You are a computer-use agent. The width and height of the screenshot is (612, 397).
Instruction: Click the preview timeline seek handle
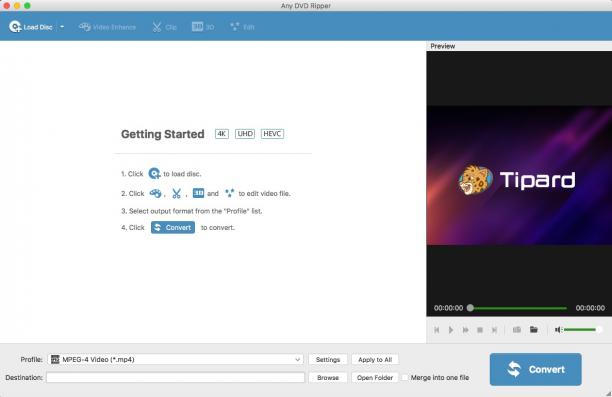[470, 308]
